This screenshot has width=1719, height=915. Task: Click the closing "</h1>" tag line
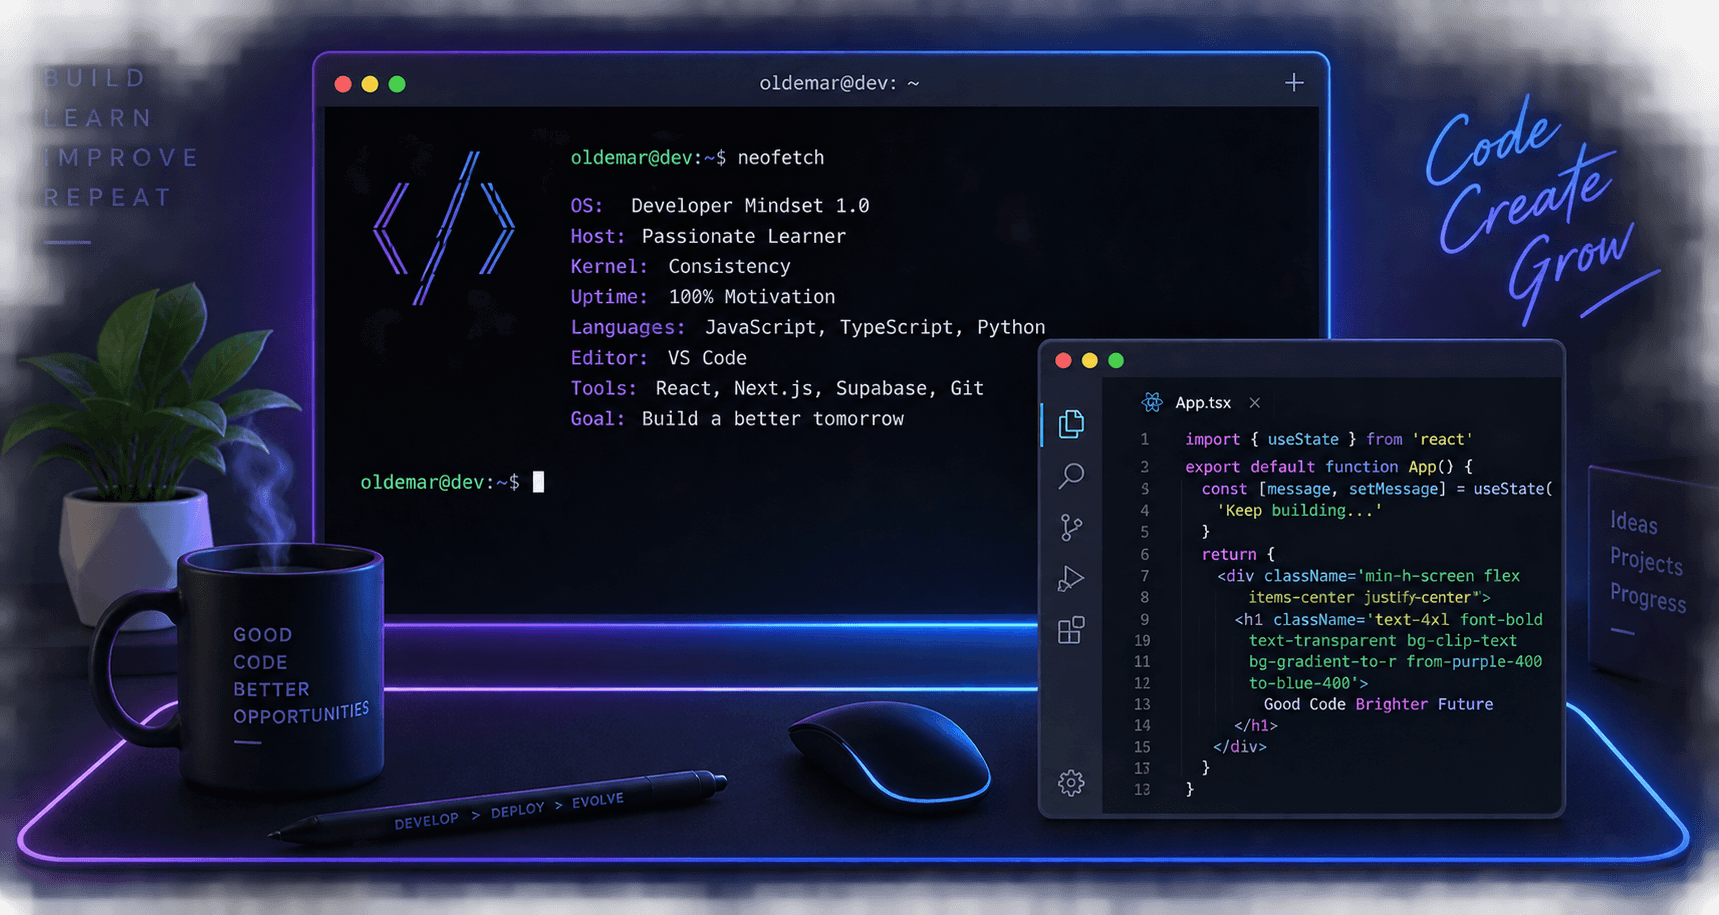(1255, 725)
